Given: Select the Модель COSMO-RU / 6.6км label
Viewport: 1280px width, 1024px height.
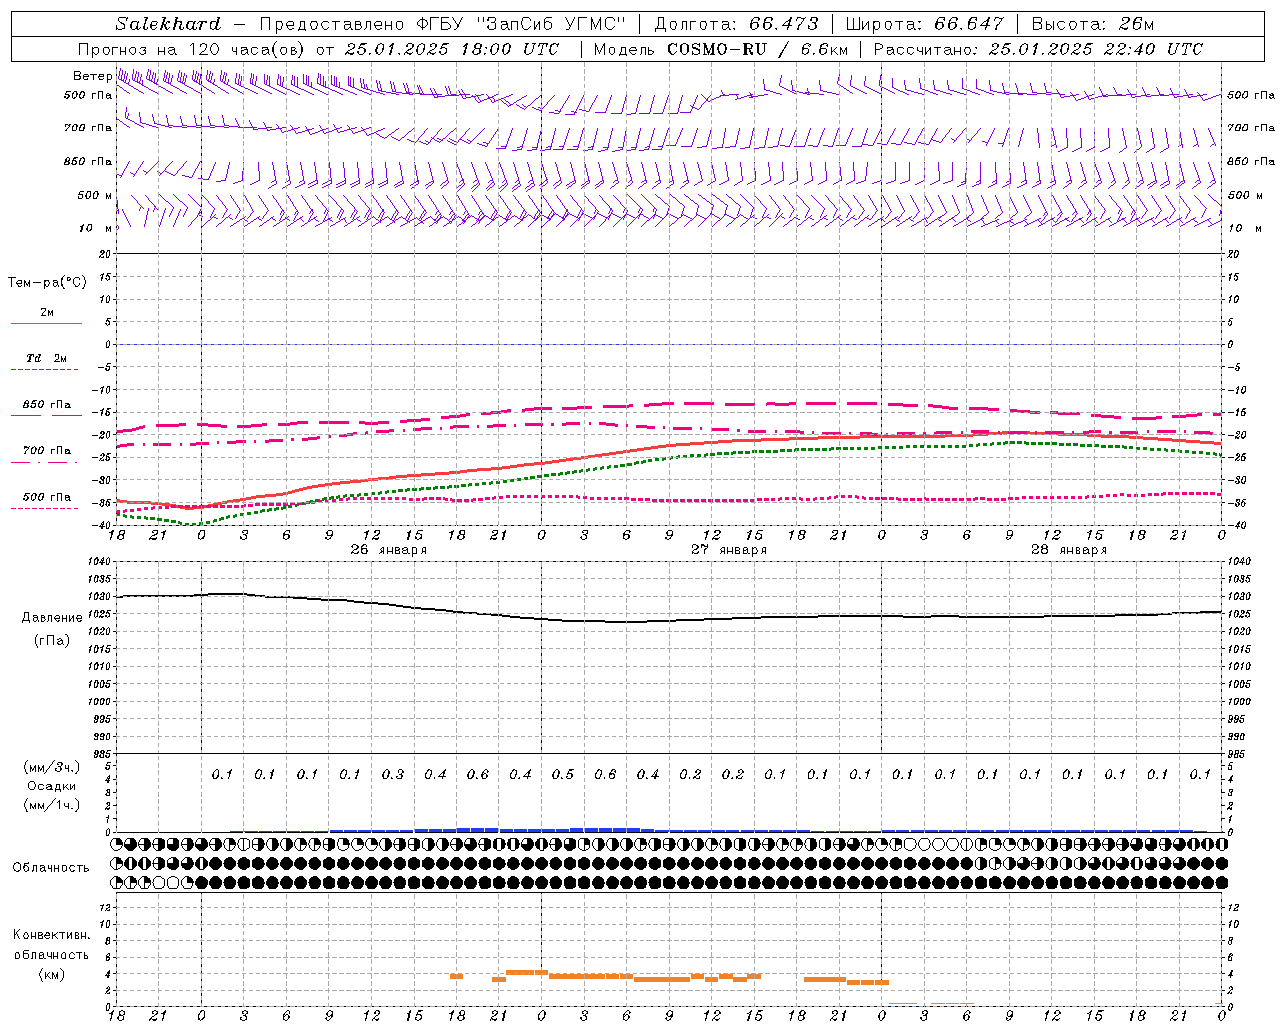Looking at the screenshot, I should coord(720,49).
